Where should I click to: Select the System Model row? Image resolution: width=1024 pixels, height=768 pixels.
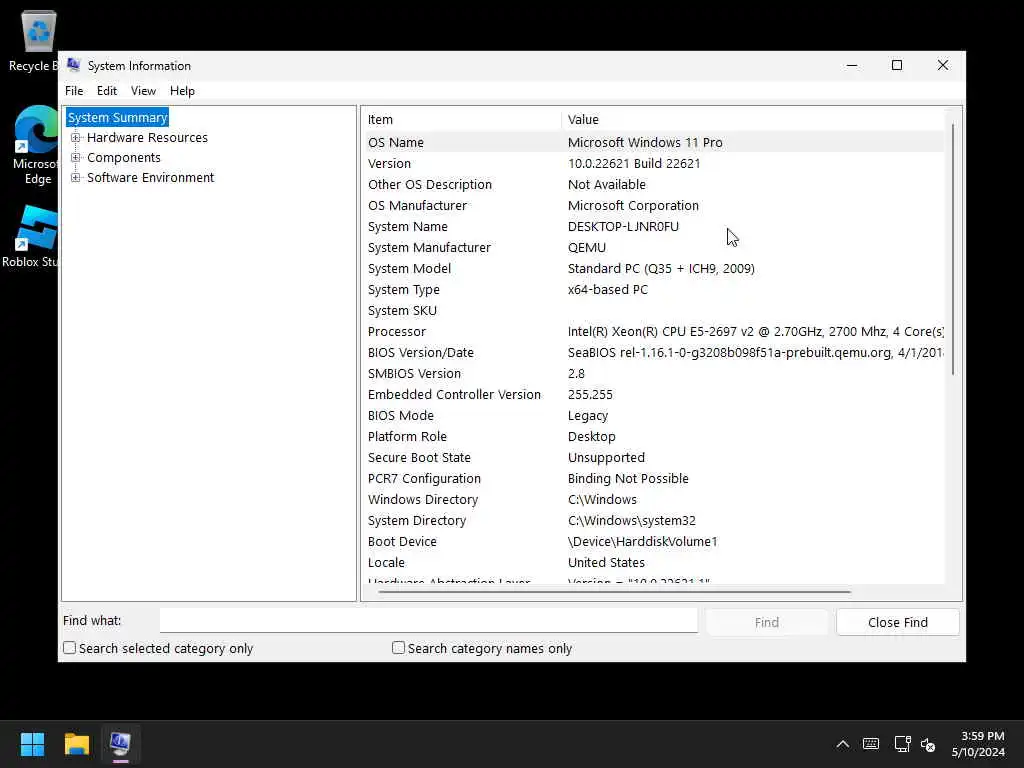click(x=653, y=268)
